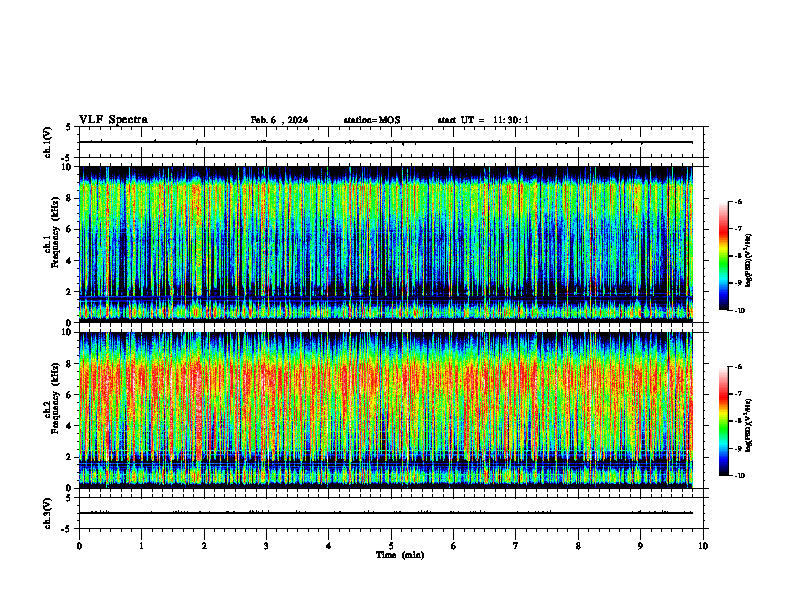Click ch.1 frequency tick label "8"

(70, 198)
